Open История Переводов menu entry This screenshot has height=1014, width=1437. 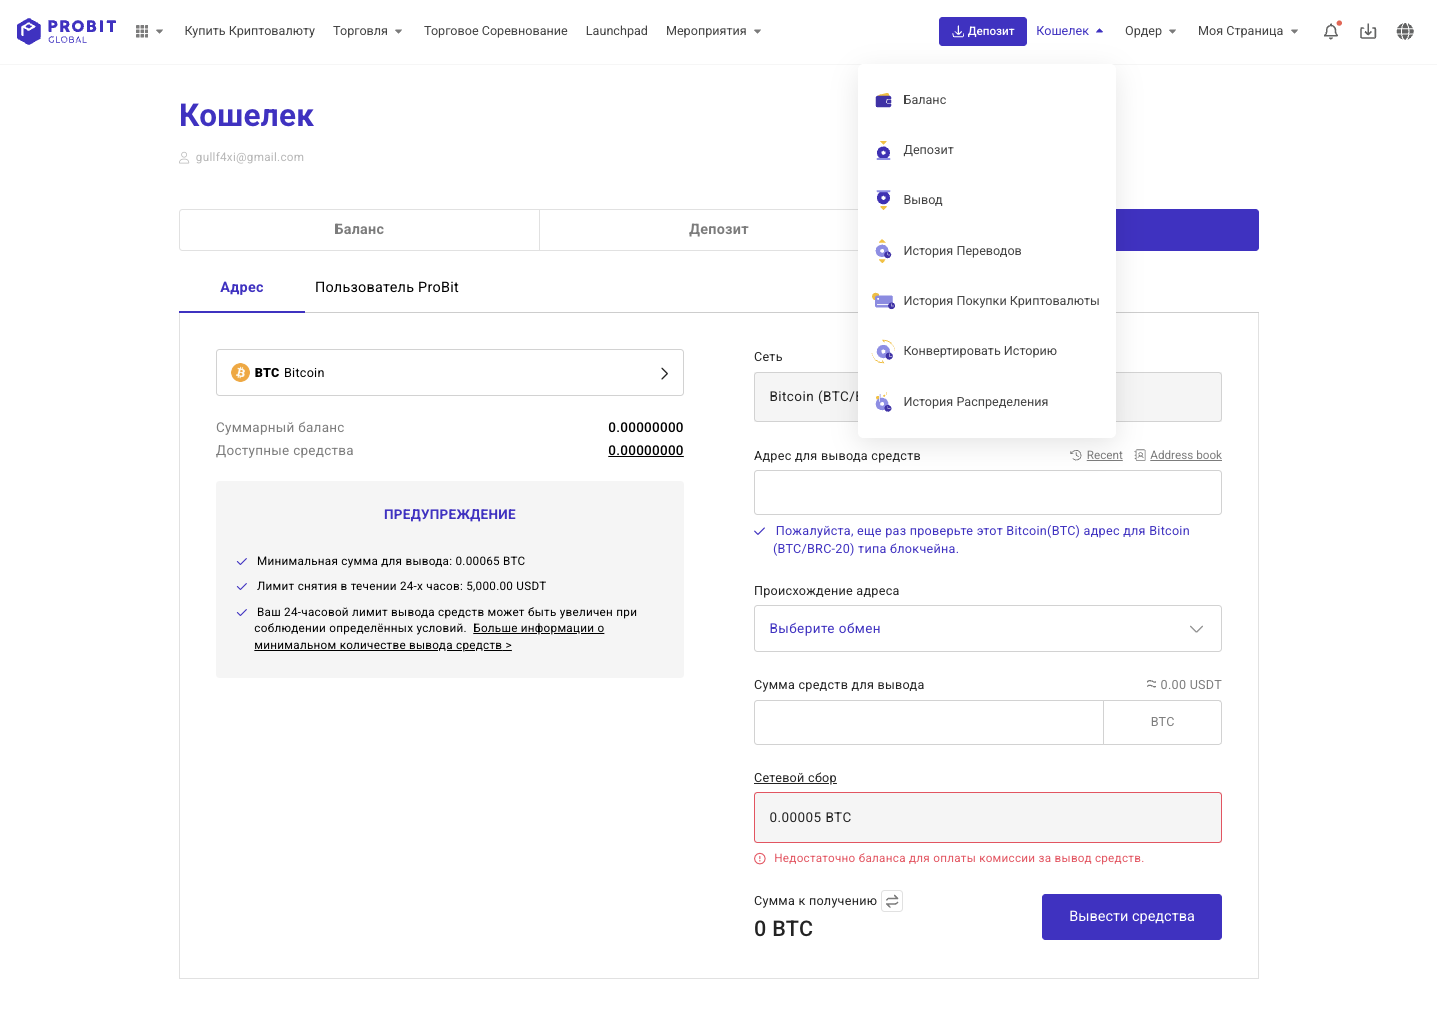coord(961,251)
